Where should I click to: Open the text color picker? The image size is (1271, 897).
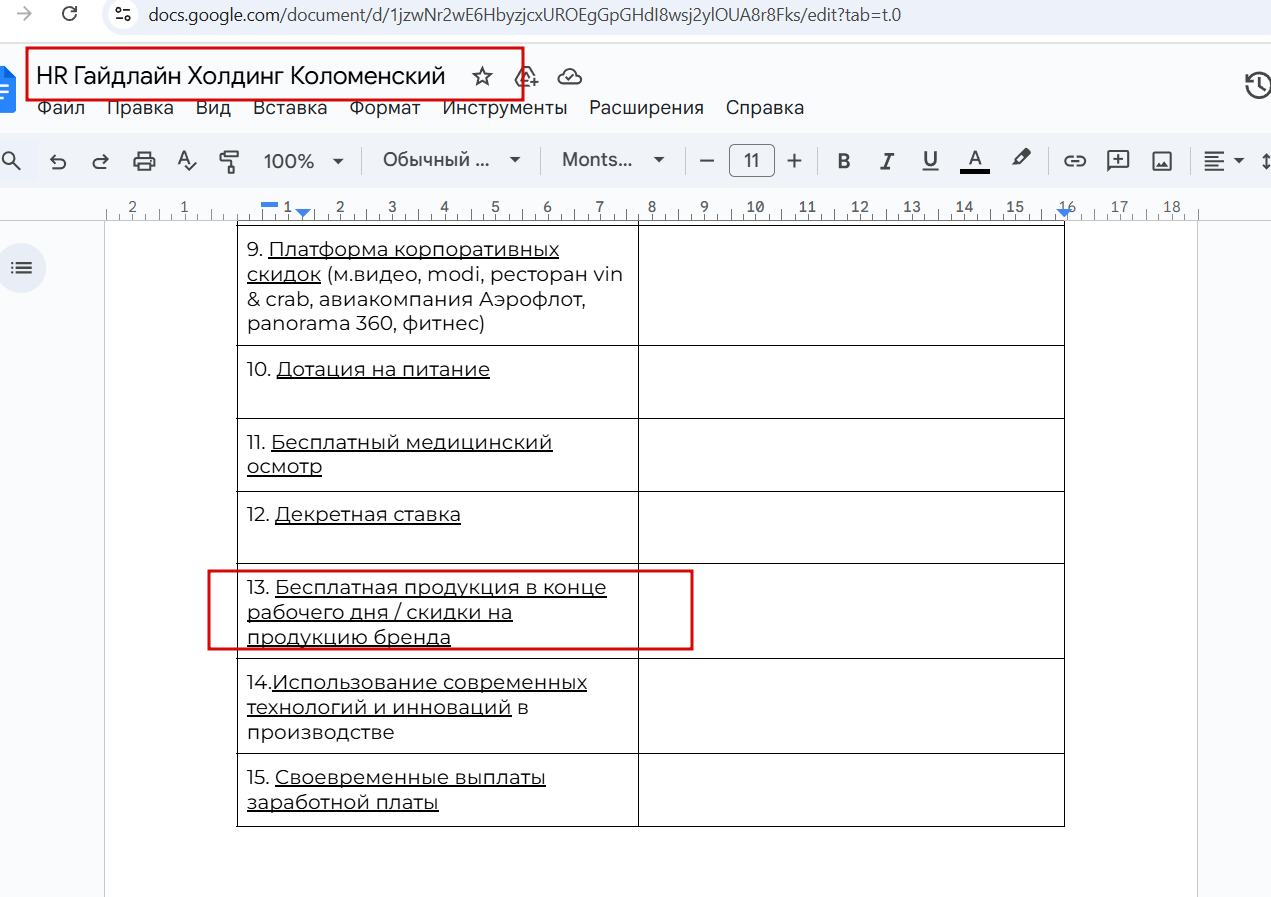click(975, 161)
